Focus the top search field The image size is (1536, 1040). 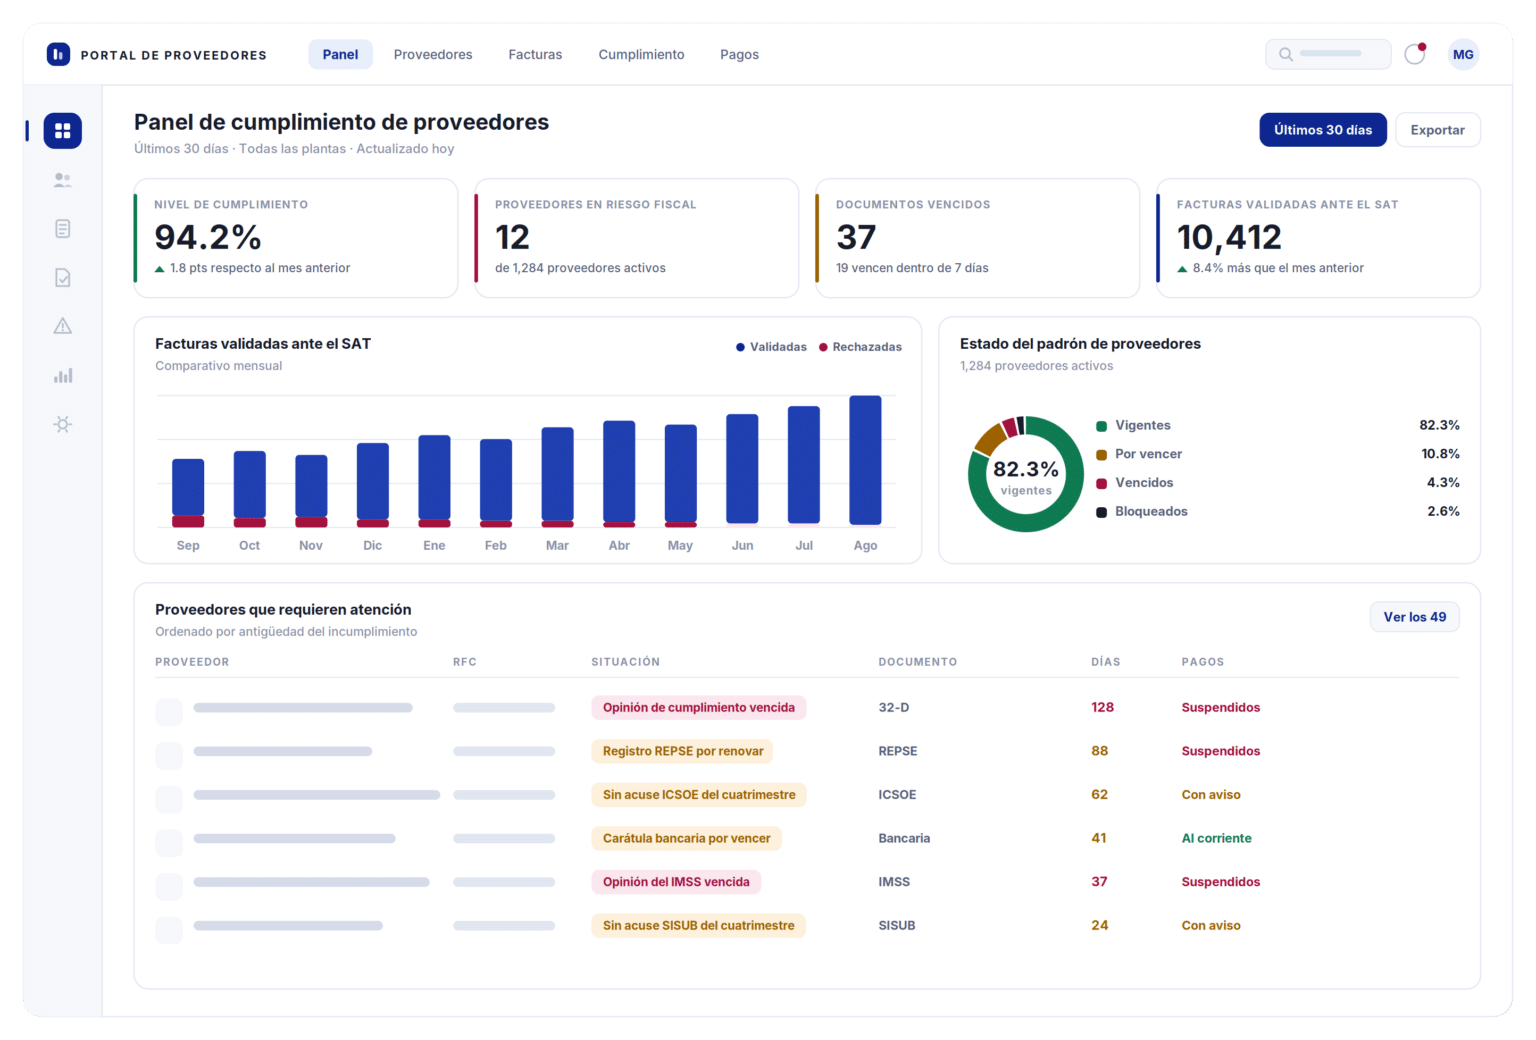[1328, 54]
